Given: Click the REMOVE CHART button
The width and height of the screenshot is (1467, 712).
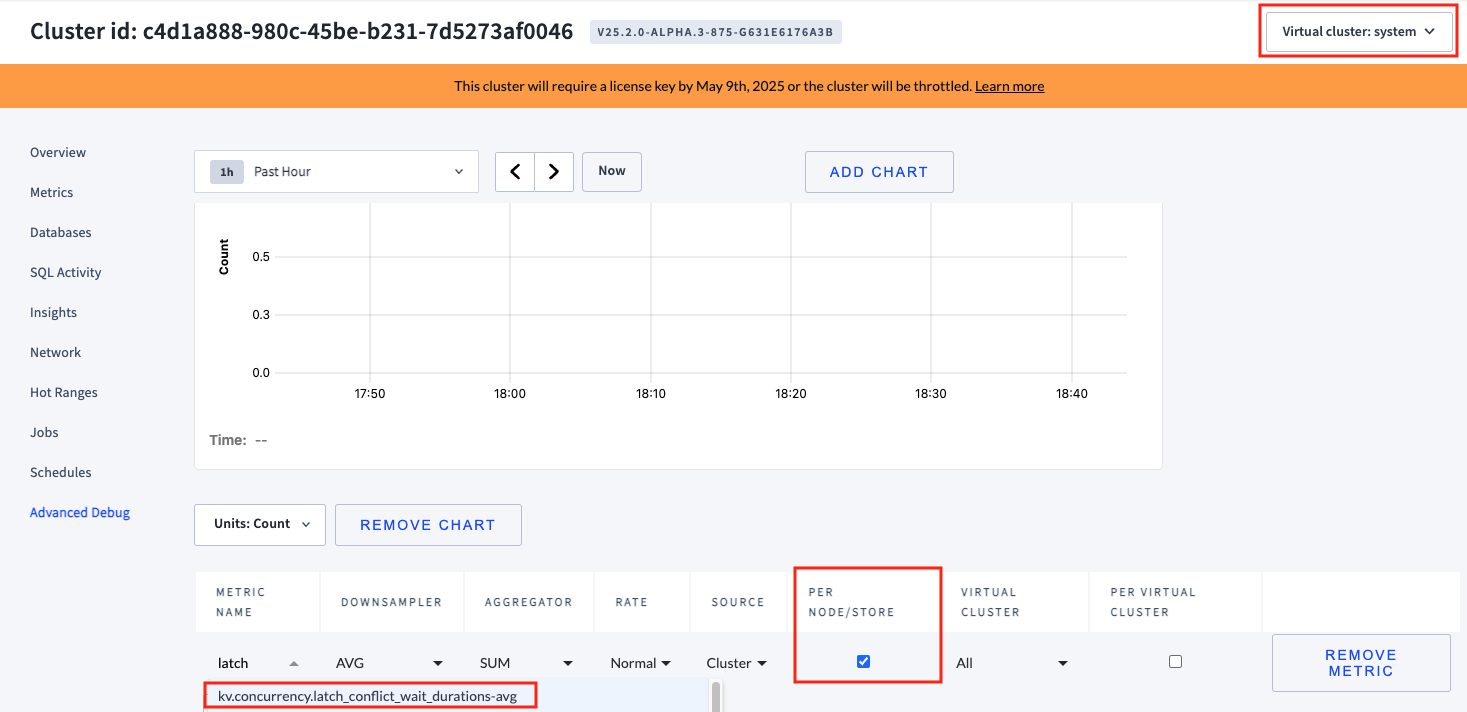Looking at the screenshot, I should tap(428, 525).
